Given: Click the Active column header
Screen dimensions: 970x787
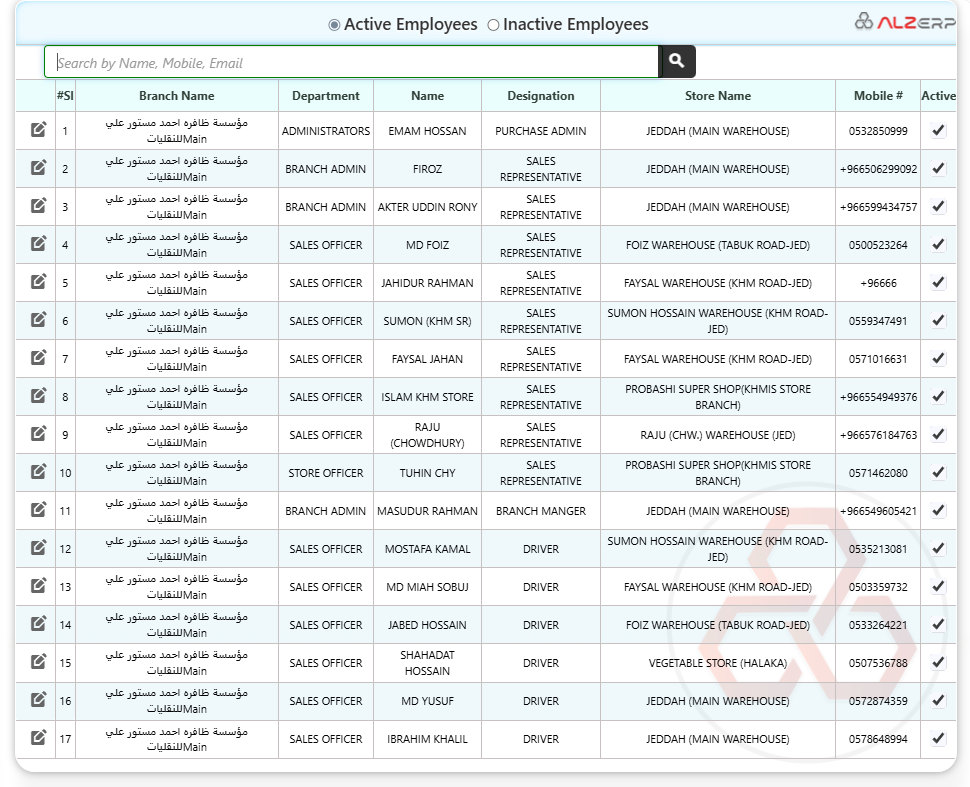Looking at the screenshot, I should coord(938,96).
